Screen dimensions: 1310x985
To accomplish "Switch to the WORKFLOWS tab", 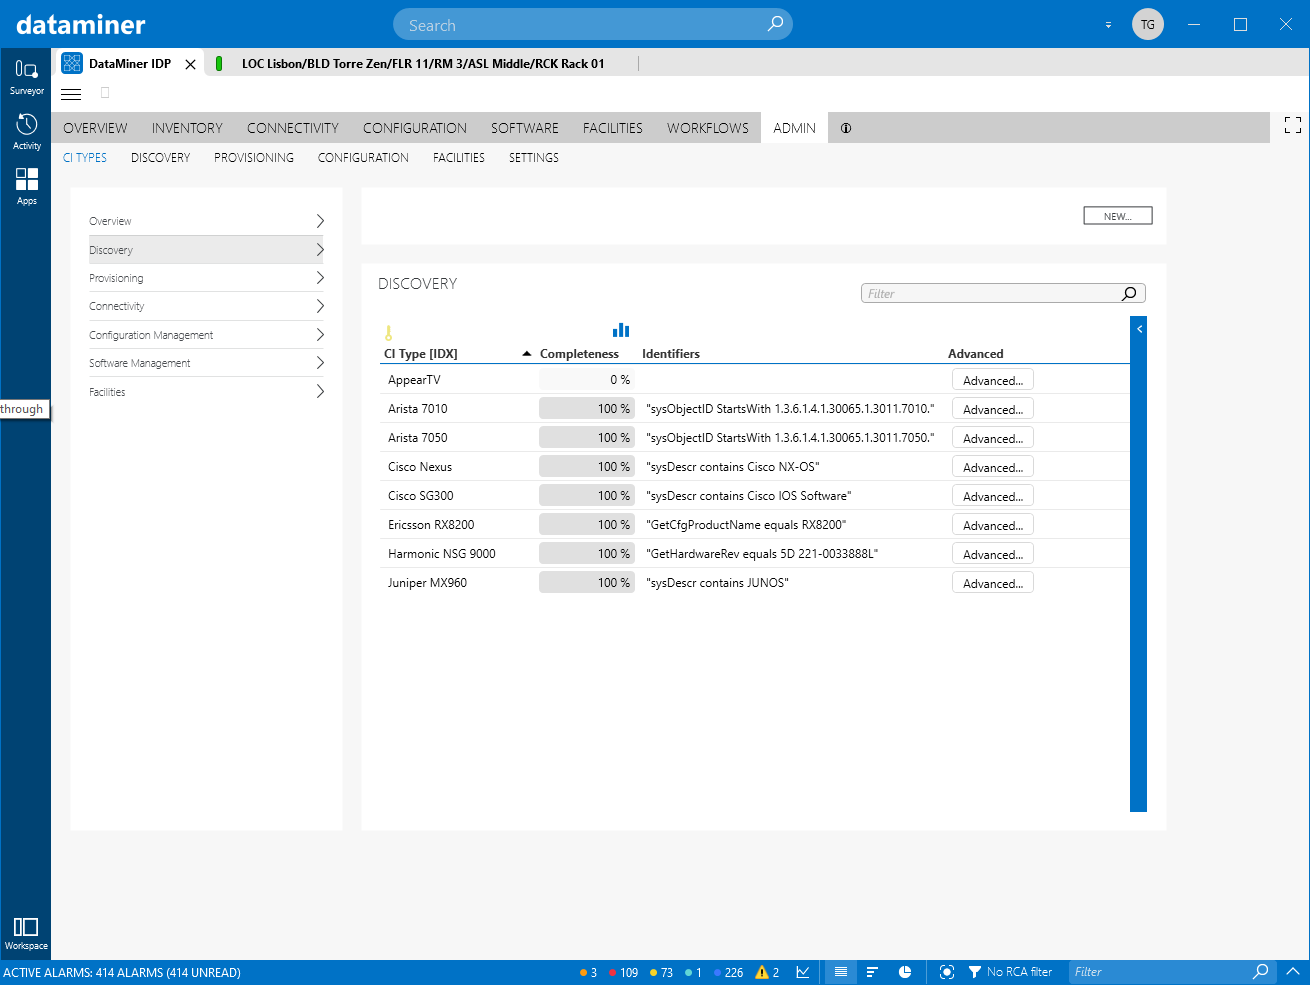I will [708, 128].
